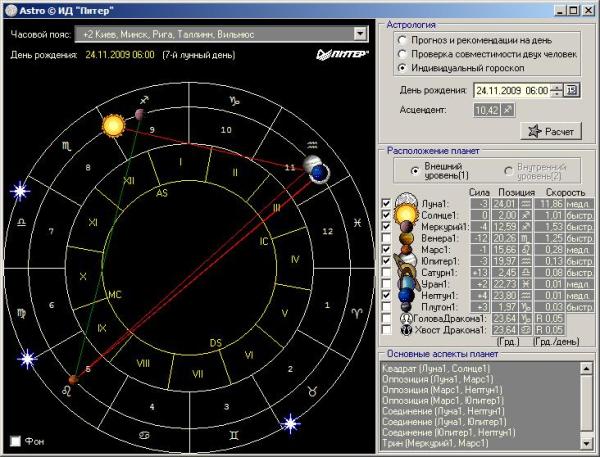Click the Расчет calculate button
This screenshot has height=457, width=600.
(x=551, y=131)
